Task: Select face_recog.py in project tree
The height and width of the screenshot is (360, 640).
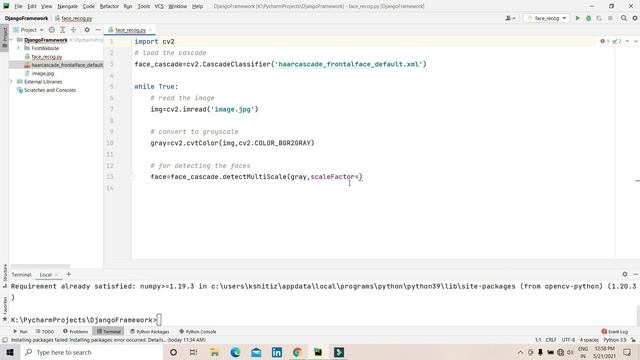Action: [47, 57]
